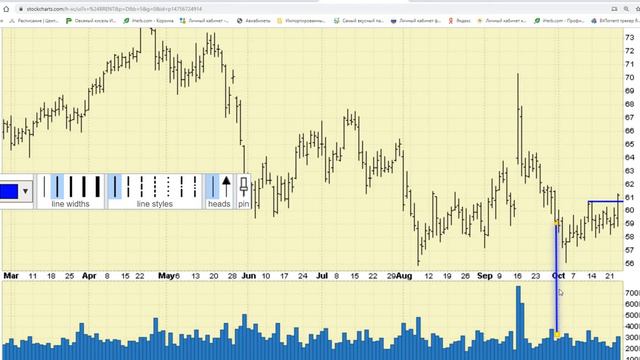Choose the dotted line style

pyautogui.click(x=168, y=187)
